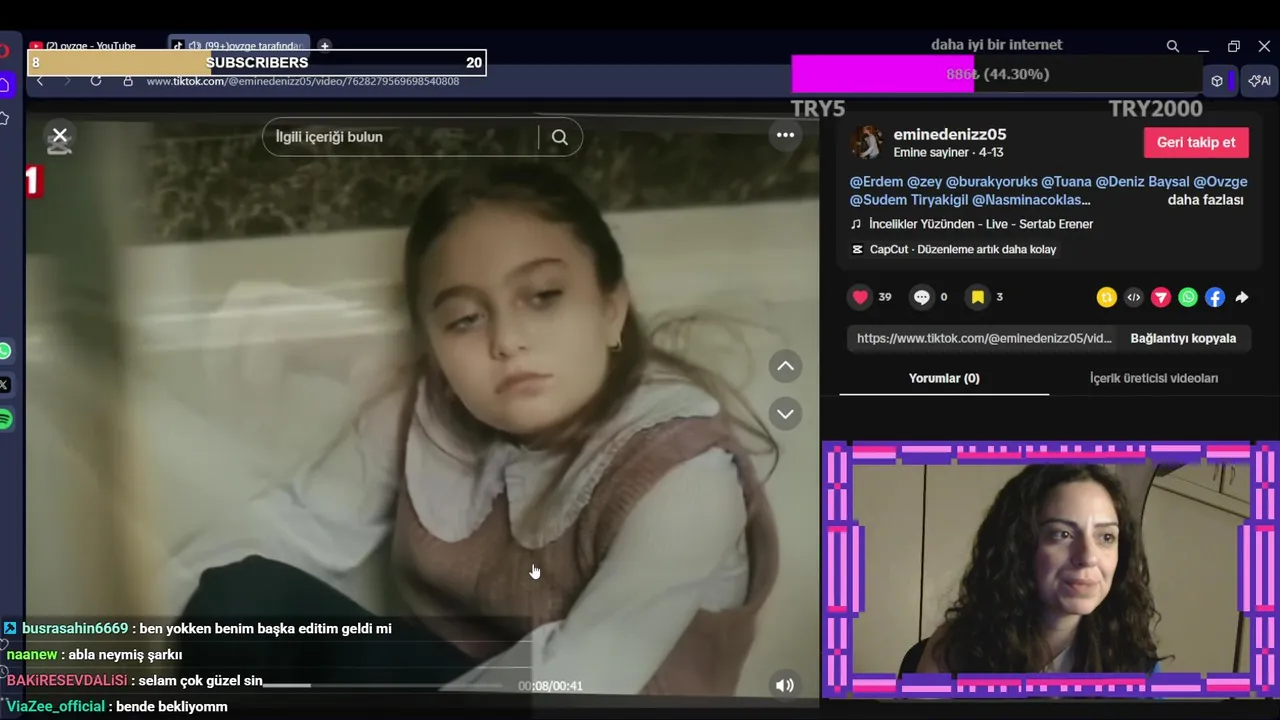The height and width of the screenshot is (720, 1280).
Task: Click the @burakyoruks mention
Action: point(989,182)
